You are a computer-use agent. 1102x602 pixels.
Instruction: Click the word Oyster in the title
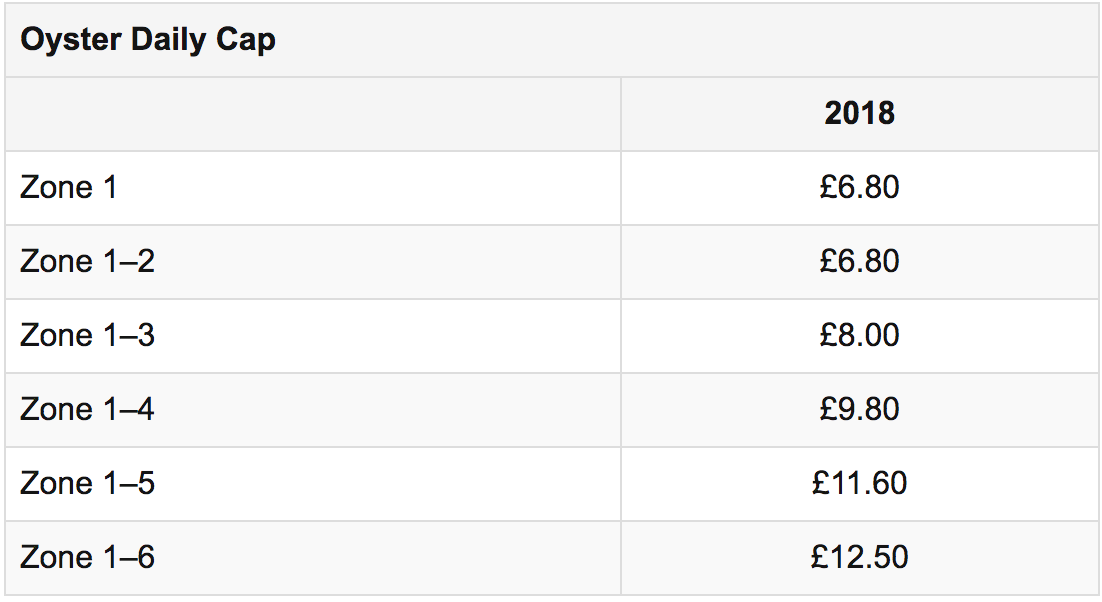[x=70, y=40]
